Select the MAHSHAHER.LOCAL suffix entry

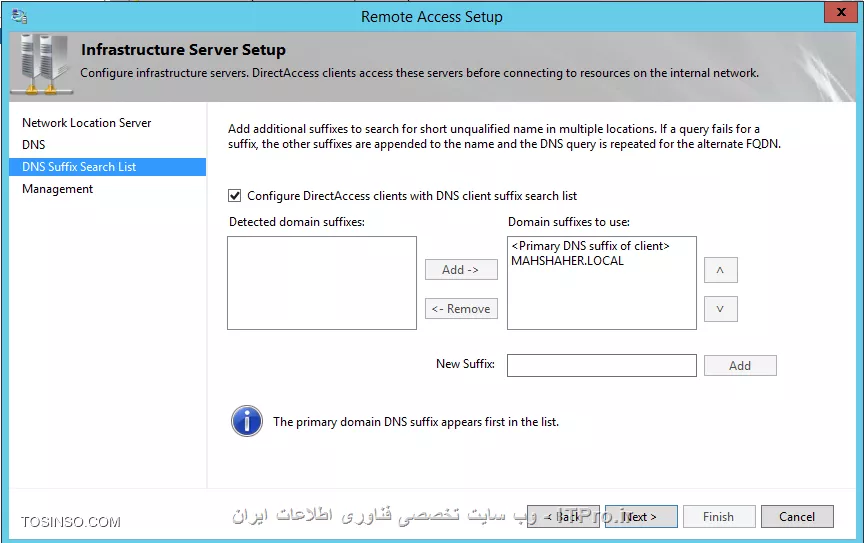point(568,261)
